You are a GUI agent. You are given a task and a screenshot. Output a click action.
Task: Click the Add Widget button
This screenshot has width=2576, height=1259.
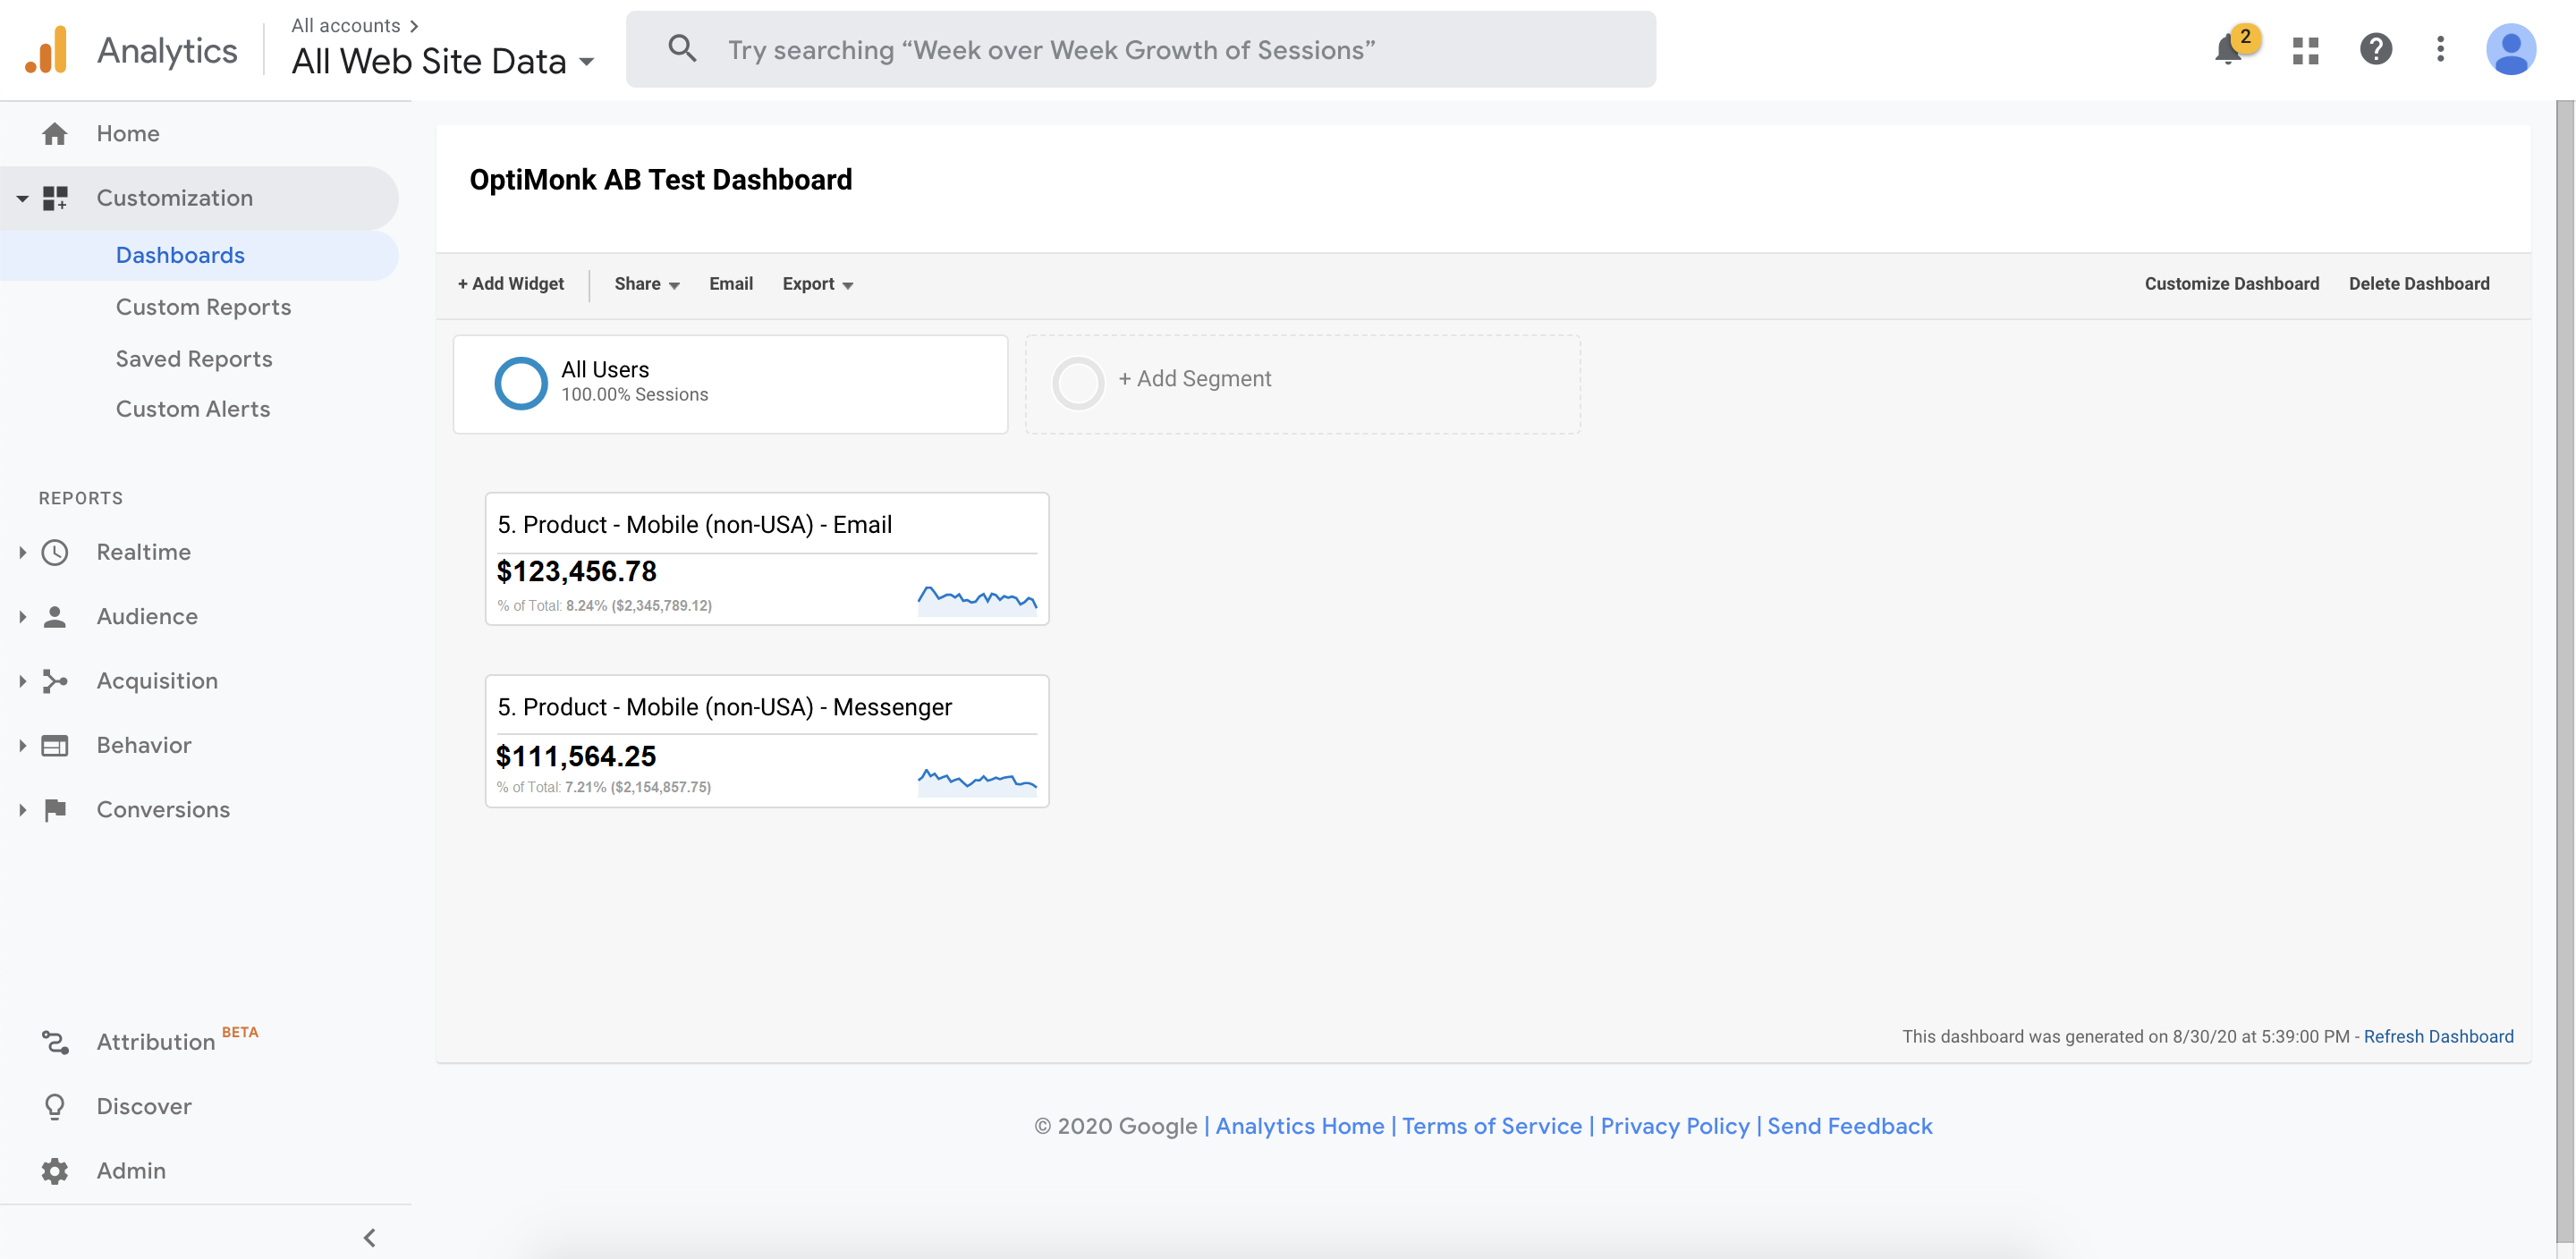click(x=510, y=284)
